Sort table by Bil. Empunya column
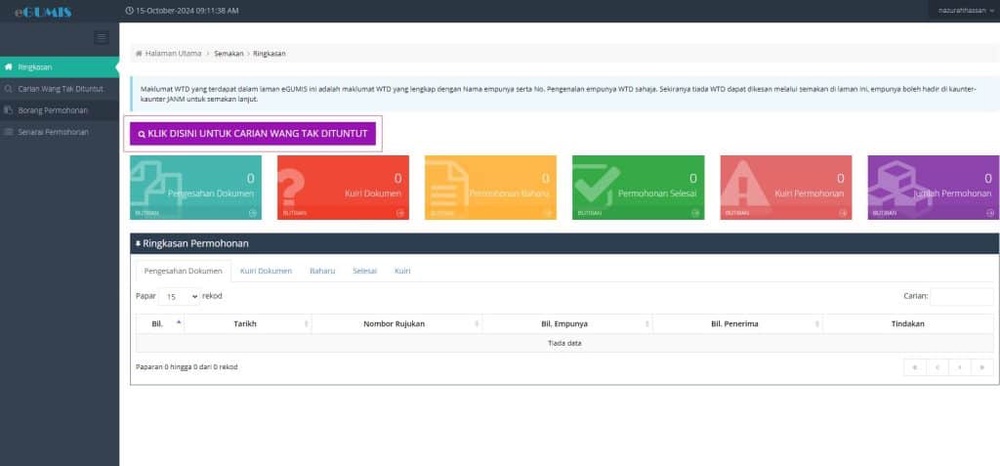The width and height of the screenshot is (1000, 466). (567, 324)
